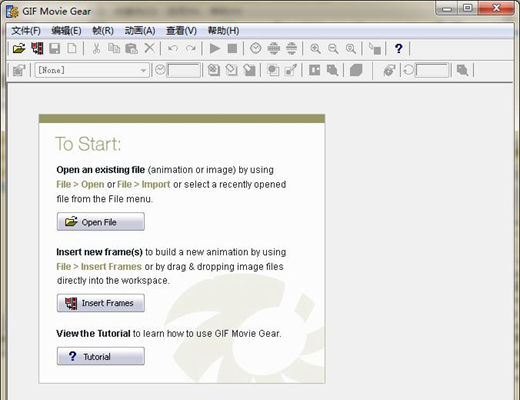The image size is (520, 400).
Task: Open the 编辑(E) menu
Action: tap(66, 31)
